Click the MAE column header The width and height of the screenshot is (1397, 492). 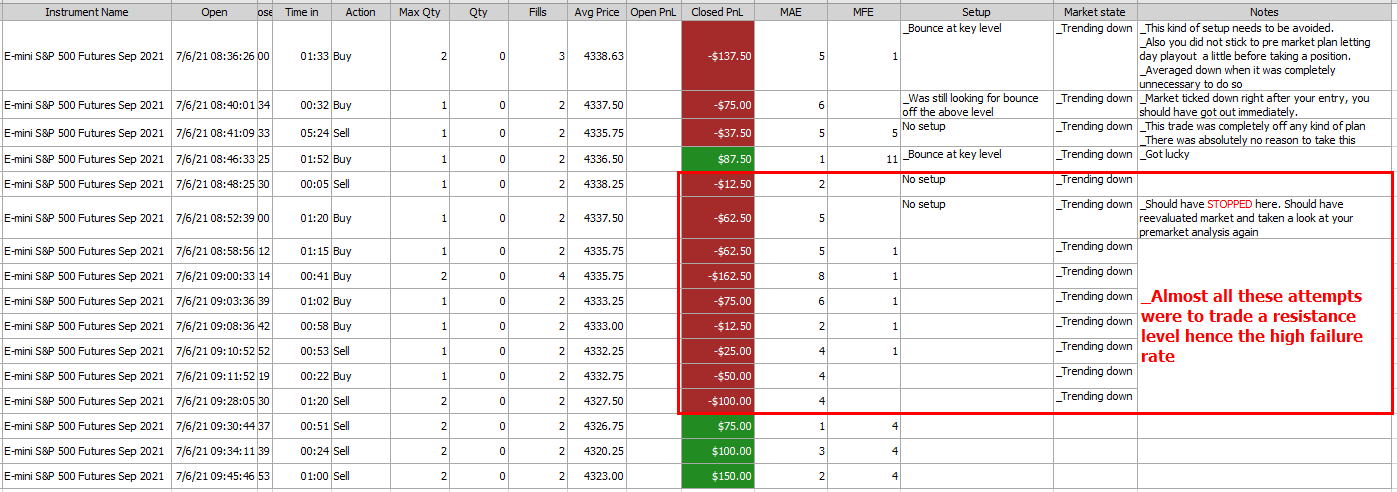point(791,12)
